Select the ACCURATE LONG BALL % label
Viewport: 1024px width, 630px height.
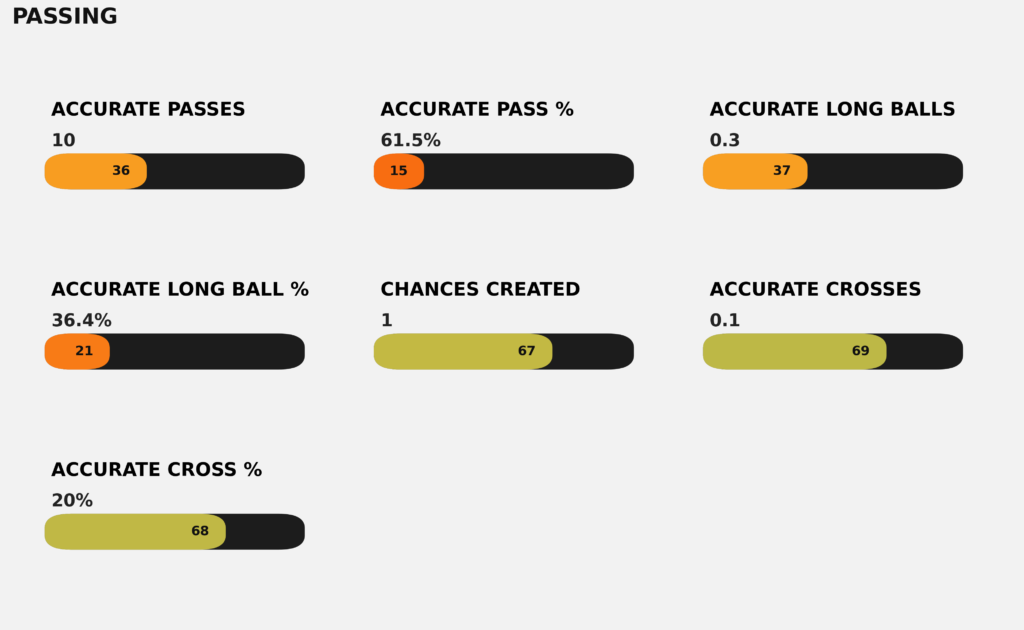[x=180, y=290]
